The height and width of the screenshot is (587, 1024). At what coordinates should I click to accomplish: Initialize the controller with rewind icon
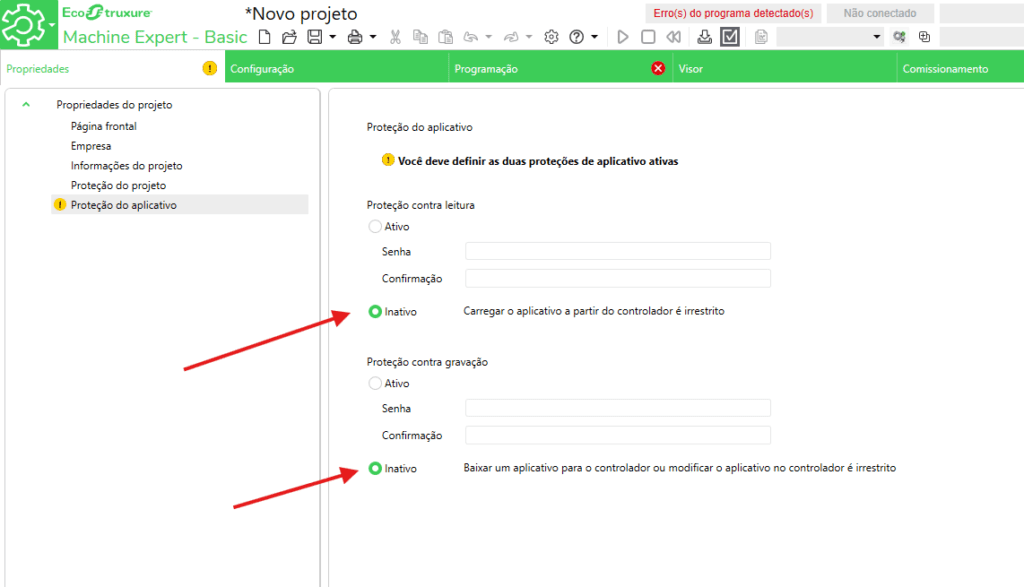point(673,37)
